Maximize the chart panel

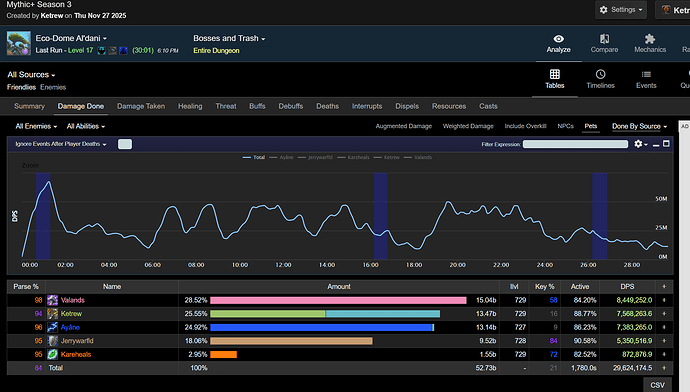click(666, 144)
